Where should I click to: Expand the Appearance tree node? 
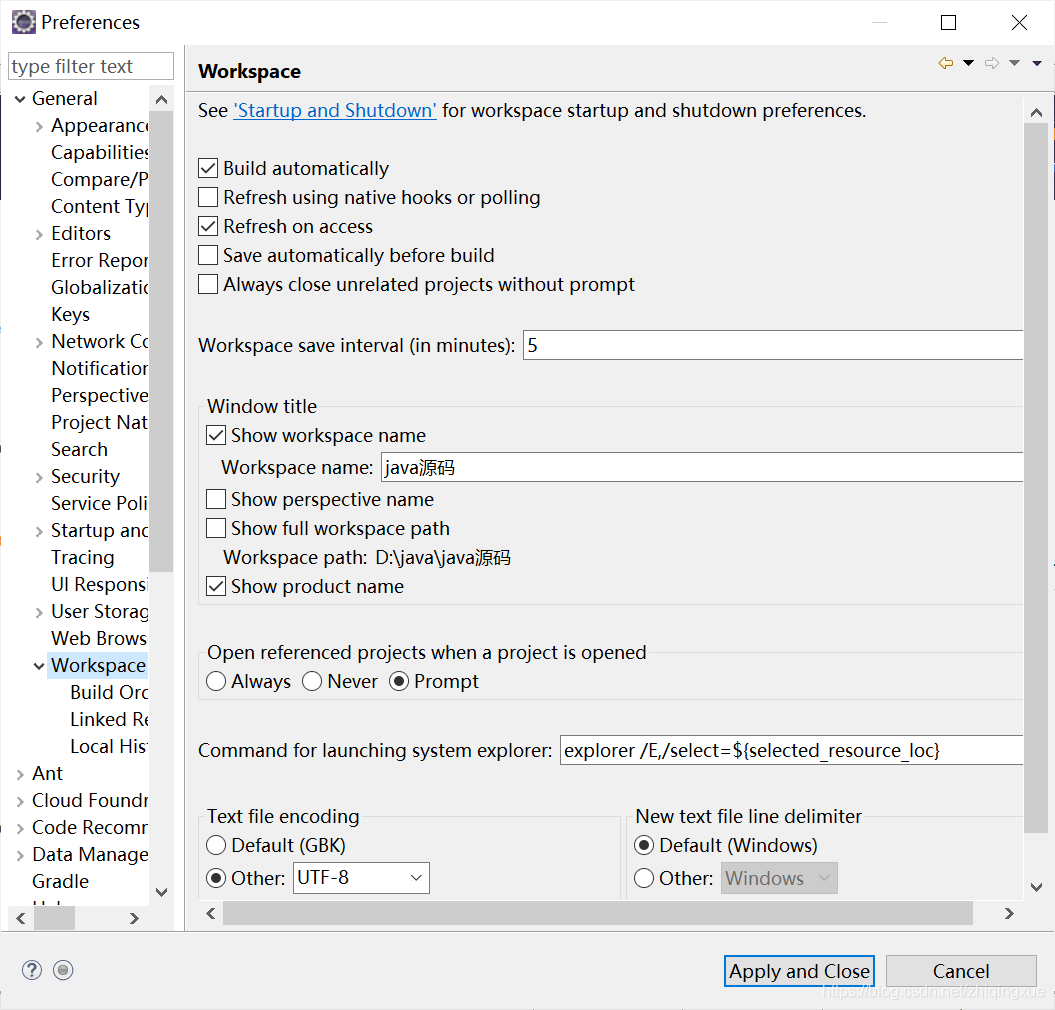[x=39, y=127]
